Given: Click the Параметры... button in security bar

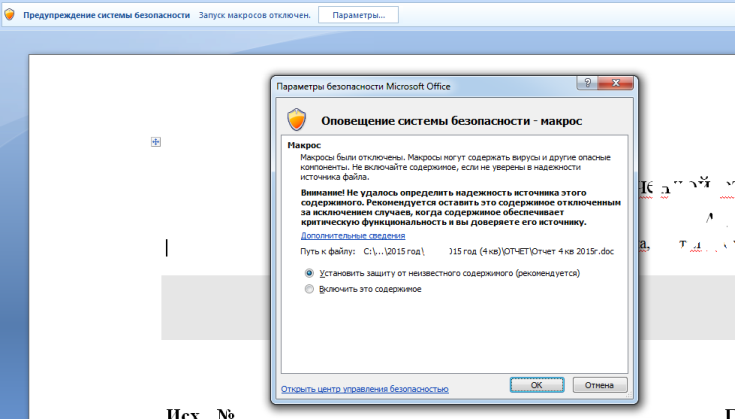Looking at the screenshot, I should click(358, 15).
